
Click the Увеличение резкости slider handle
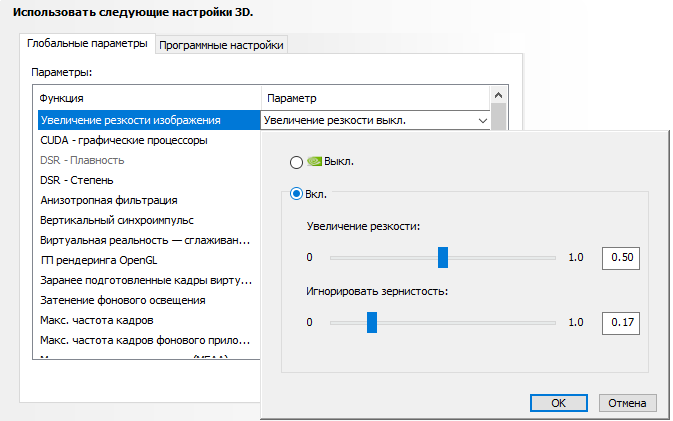click(443, 258)
